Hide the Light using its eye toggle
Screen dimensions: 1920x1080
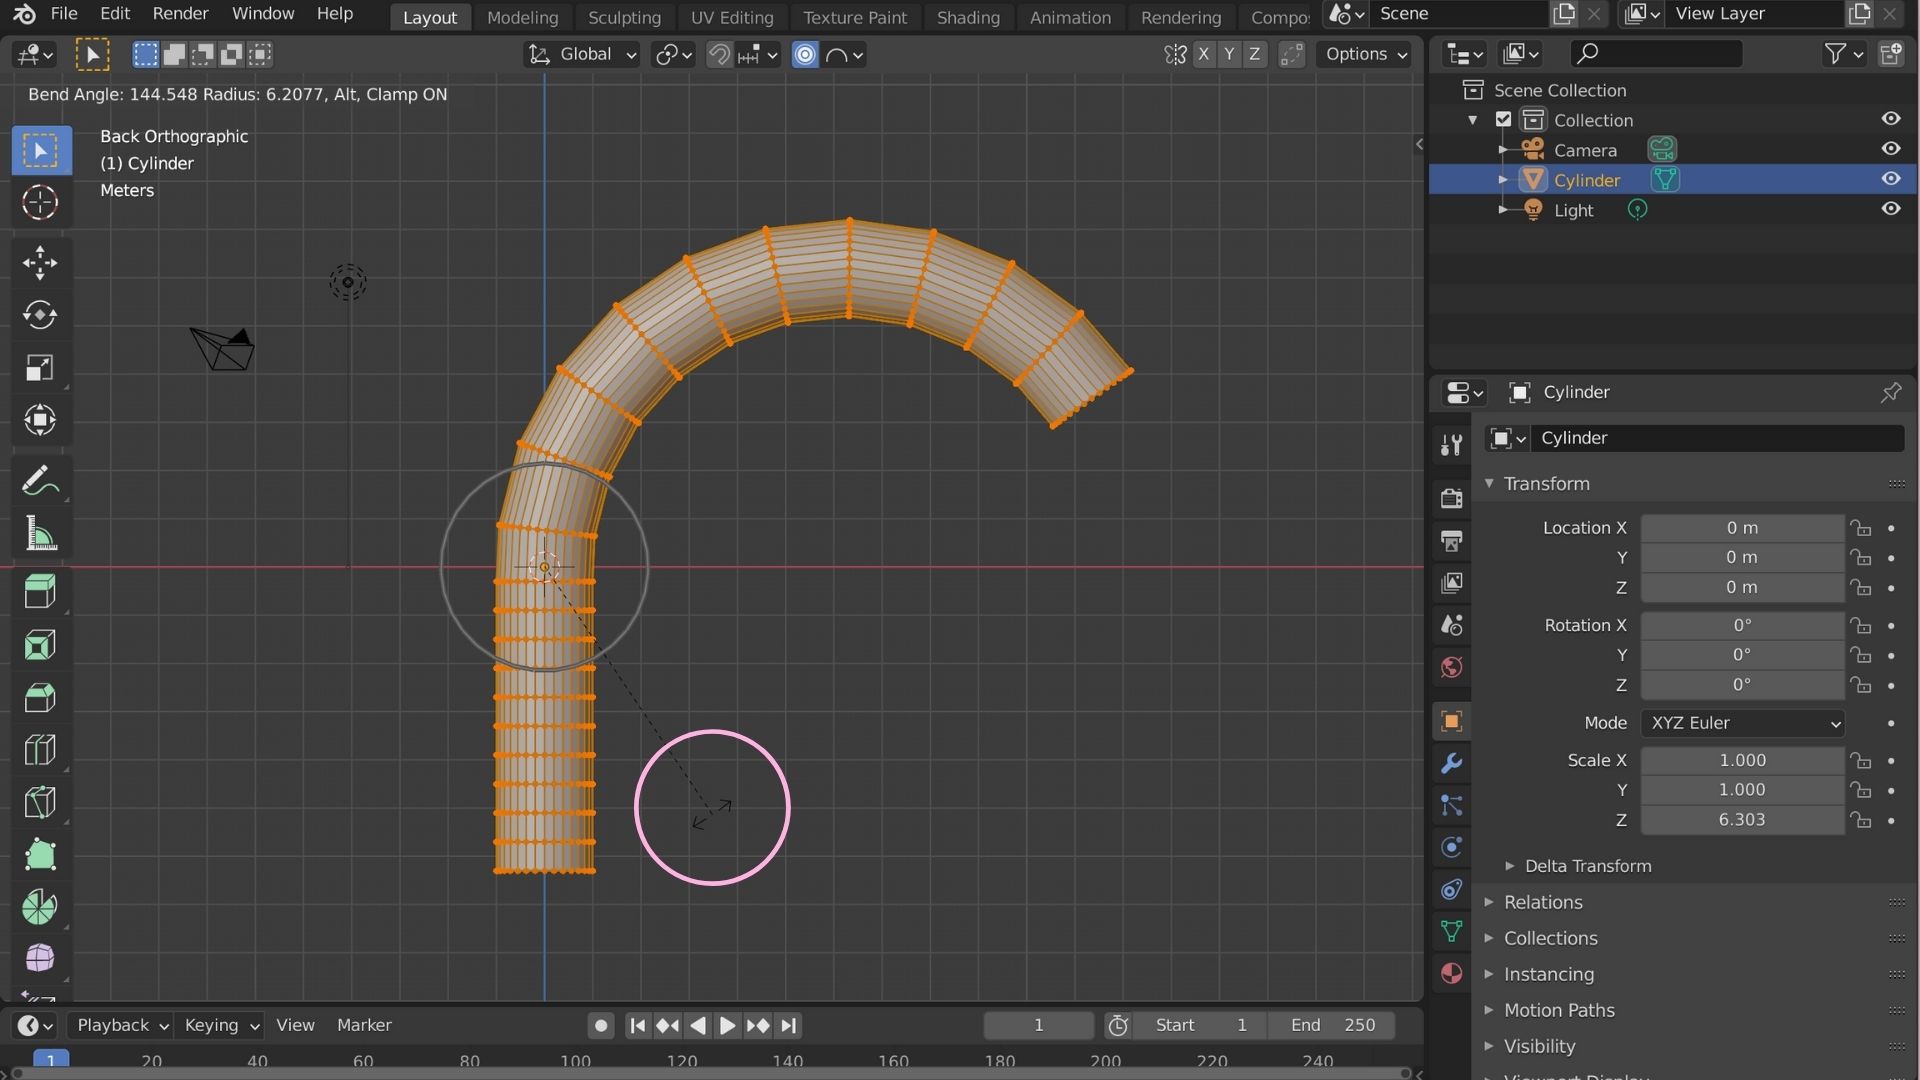1892,209
